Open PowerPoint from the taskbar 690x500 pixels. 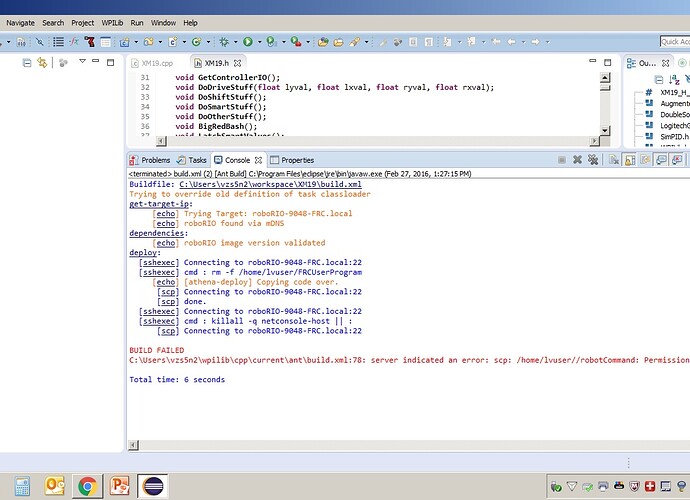tap(119, 486)
